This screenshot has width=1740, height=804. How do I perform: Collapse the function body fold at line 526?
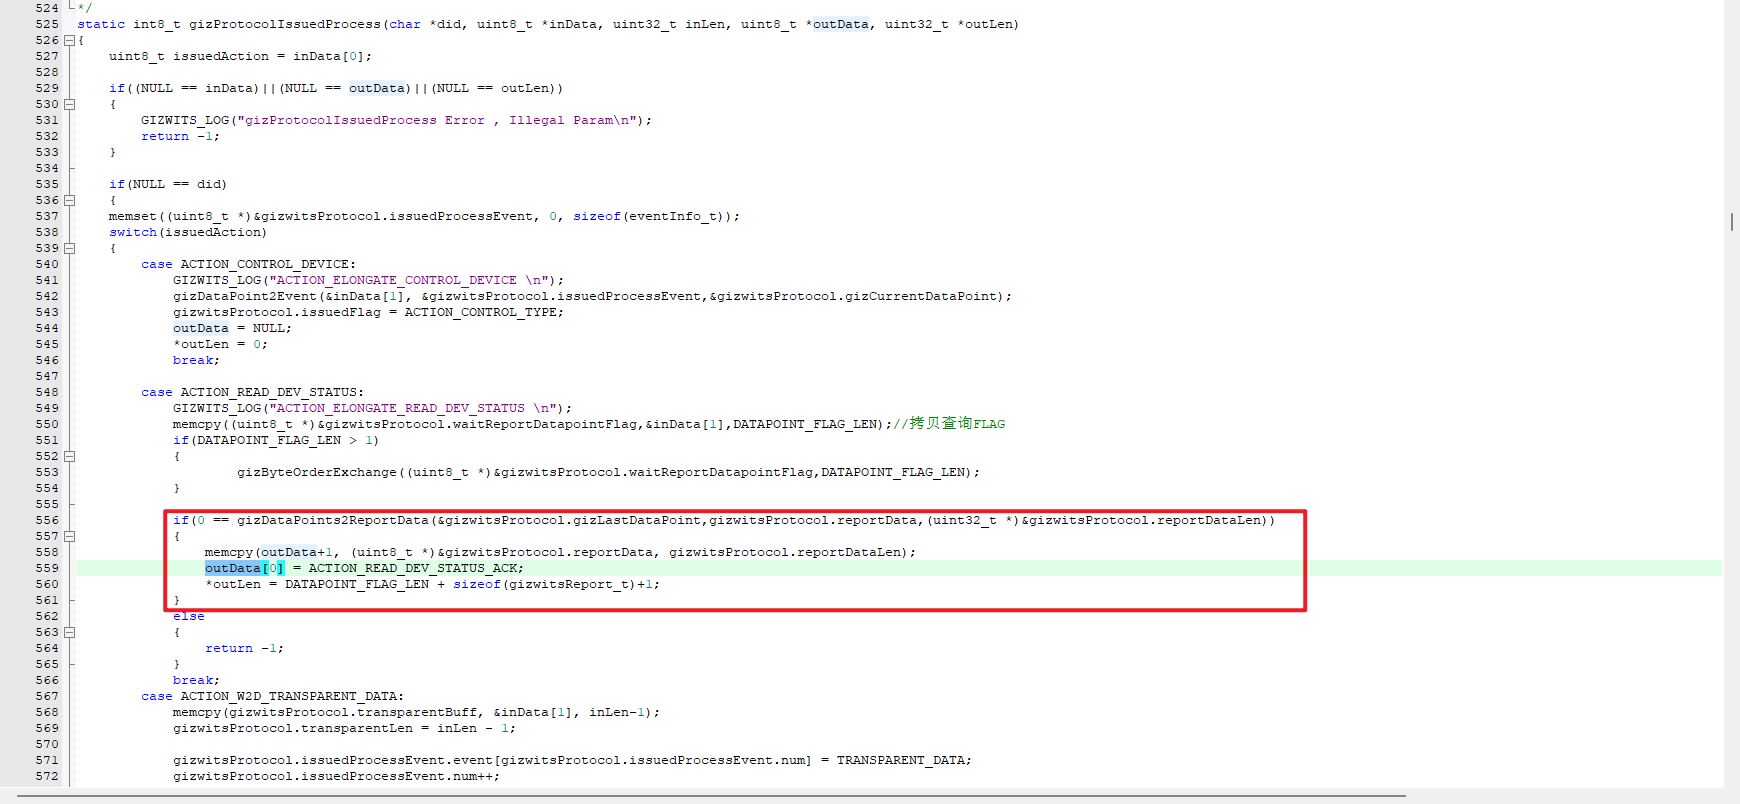69,41
